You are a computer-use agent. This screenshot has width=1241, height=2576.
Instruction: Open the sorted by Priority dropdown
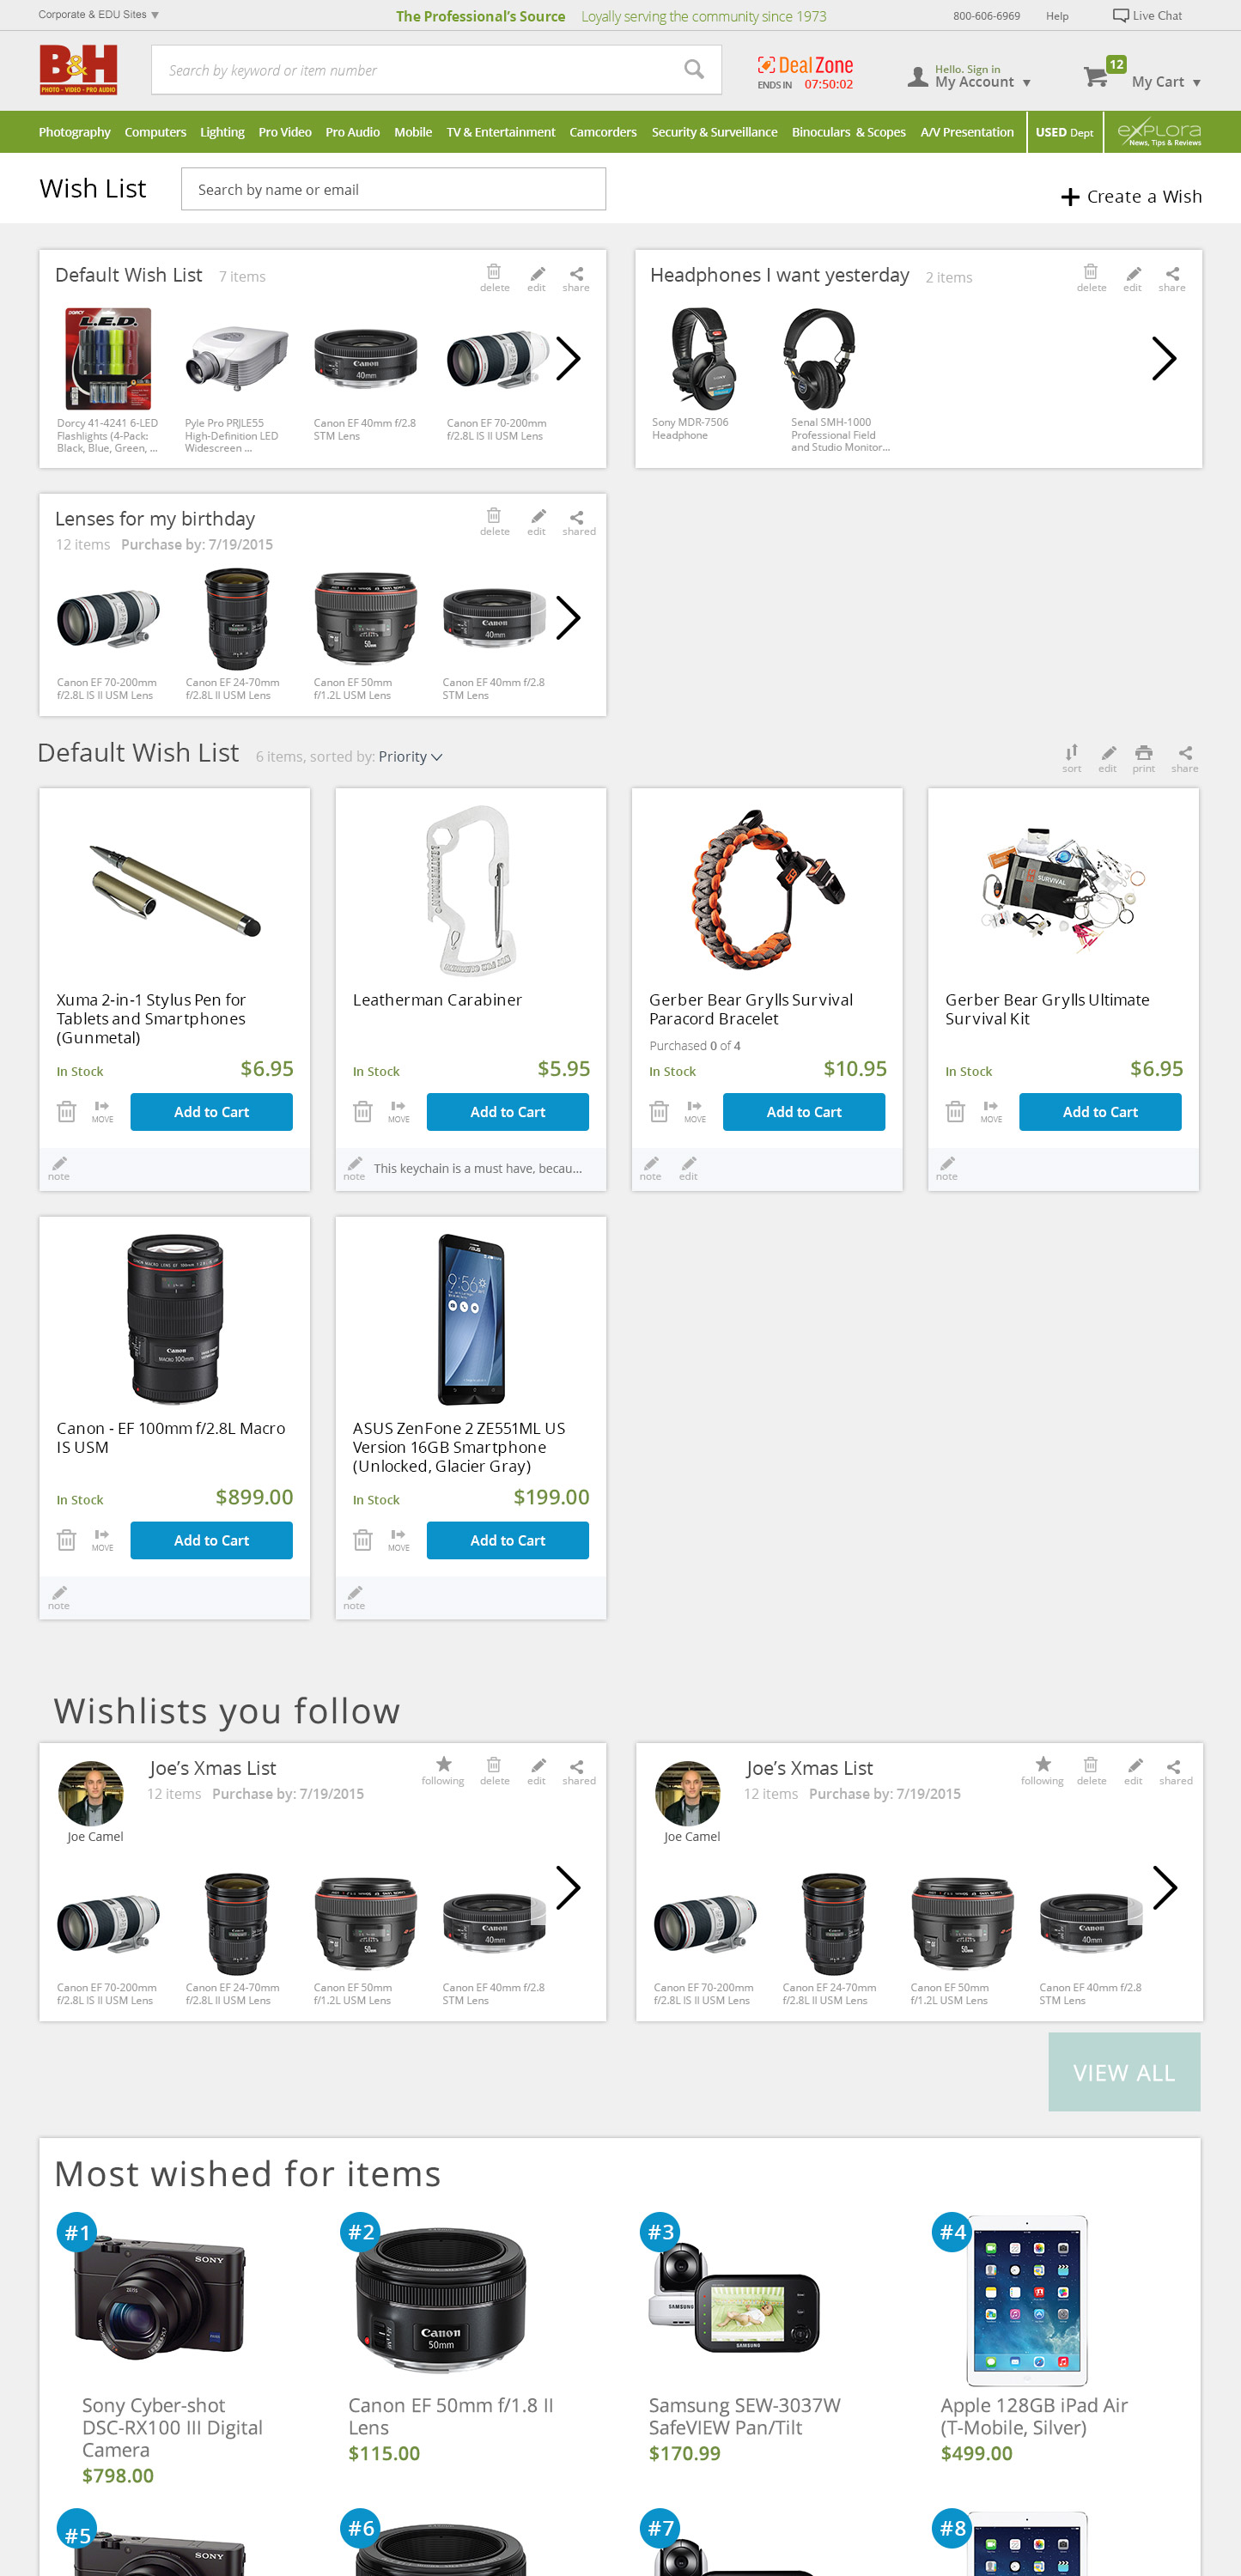[410, 757]
